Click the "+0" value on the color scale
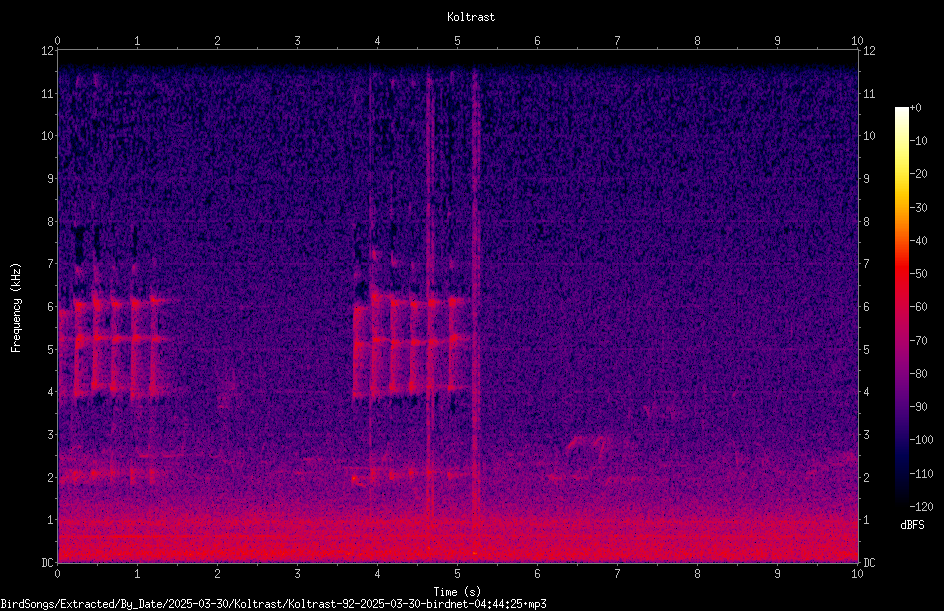The height and width of the screenshot is (611, 944). click(x=915, y=108)
